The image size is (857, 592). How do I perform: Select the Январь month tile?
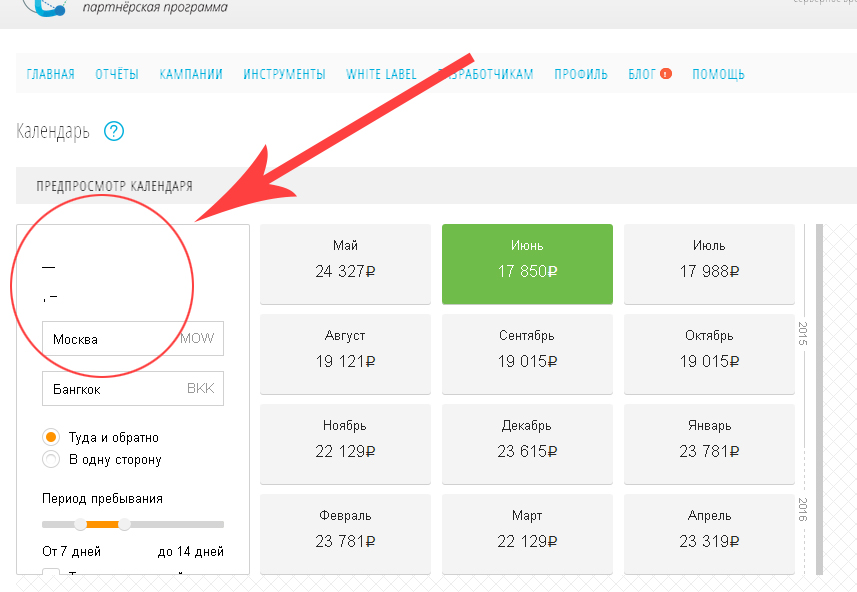coord(709,444)
